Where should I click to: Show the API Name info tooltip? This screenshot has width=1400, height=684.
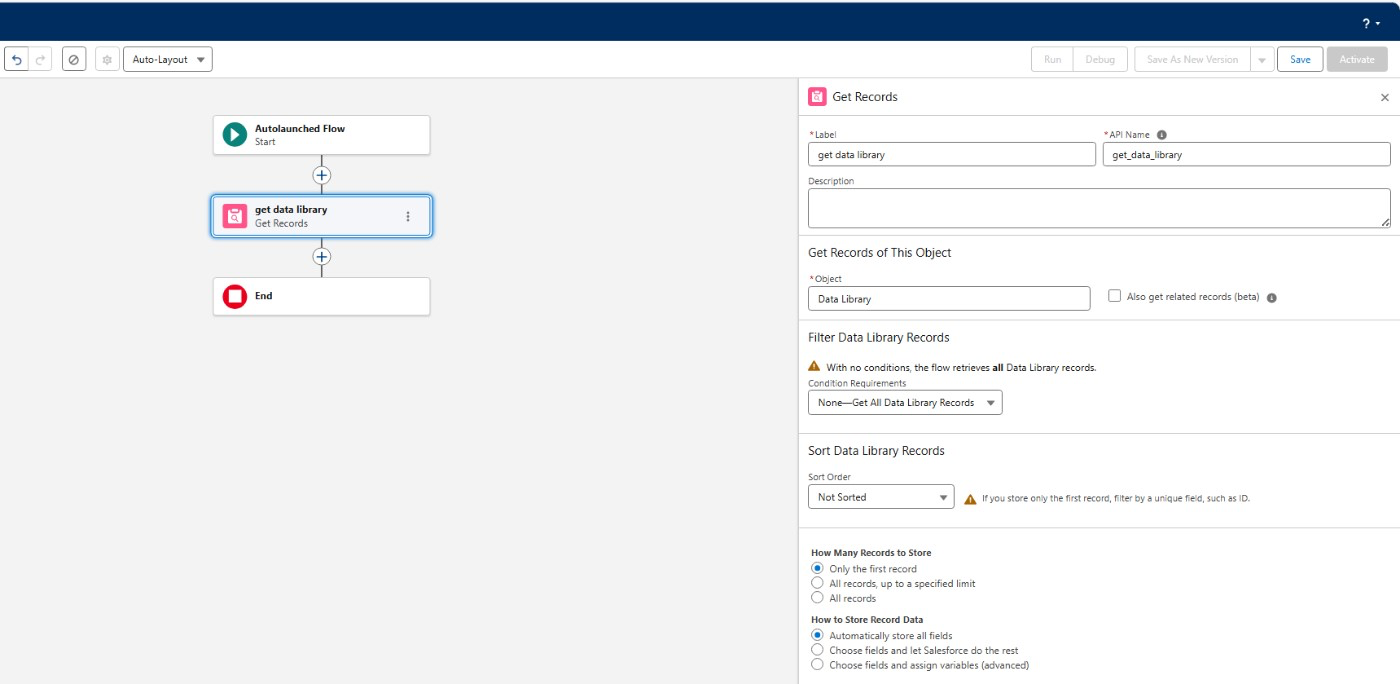tap(1161, 135)
